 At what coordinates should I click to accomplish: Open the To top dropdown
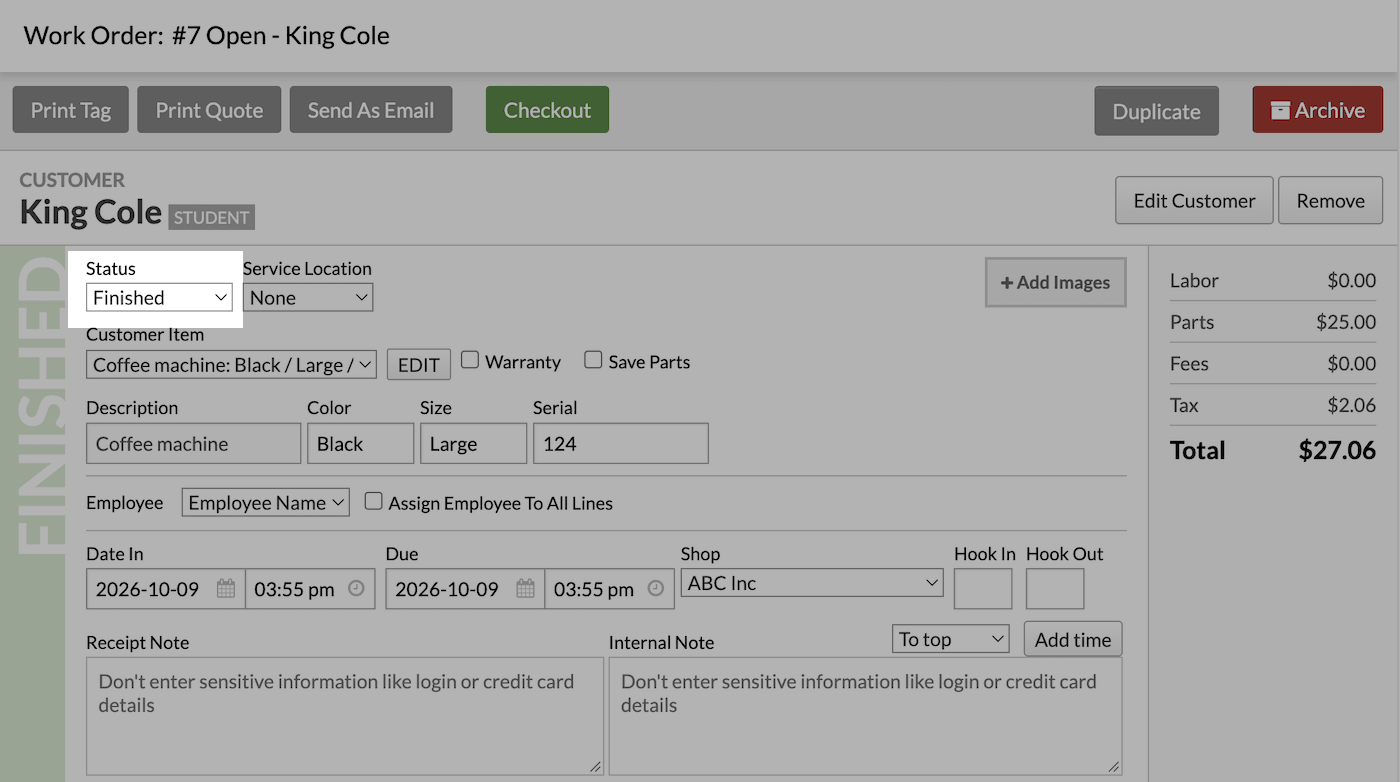[951, 639]
